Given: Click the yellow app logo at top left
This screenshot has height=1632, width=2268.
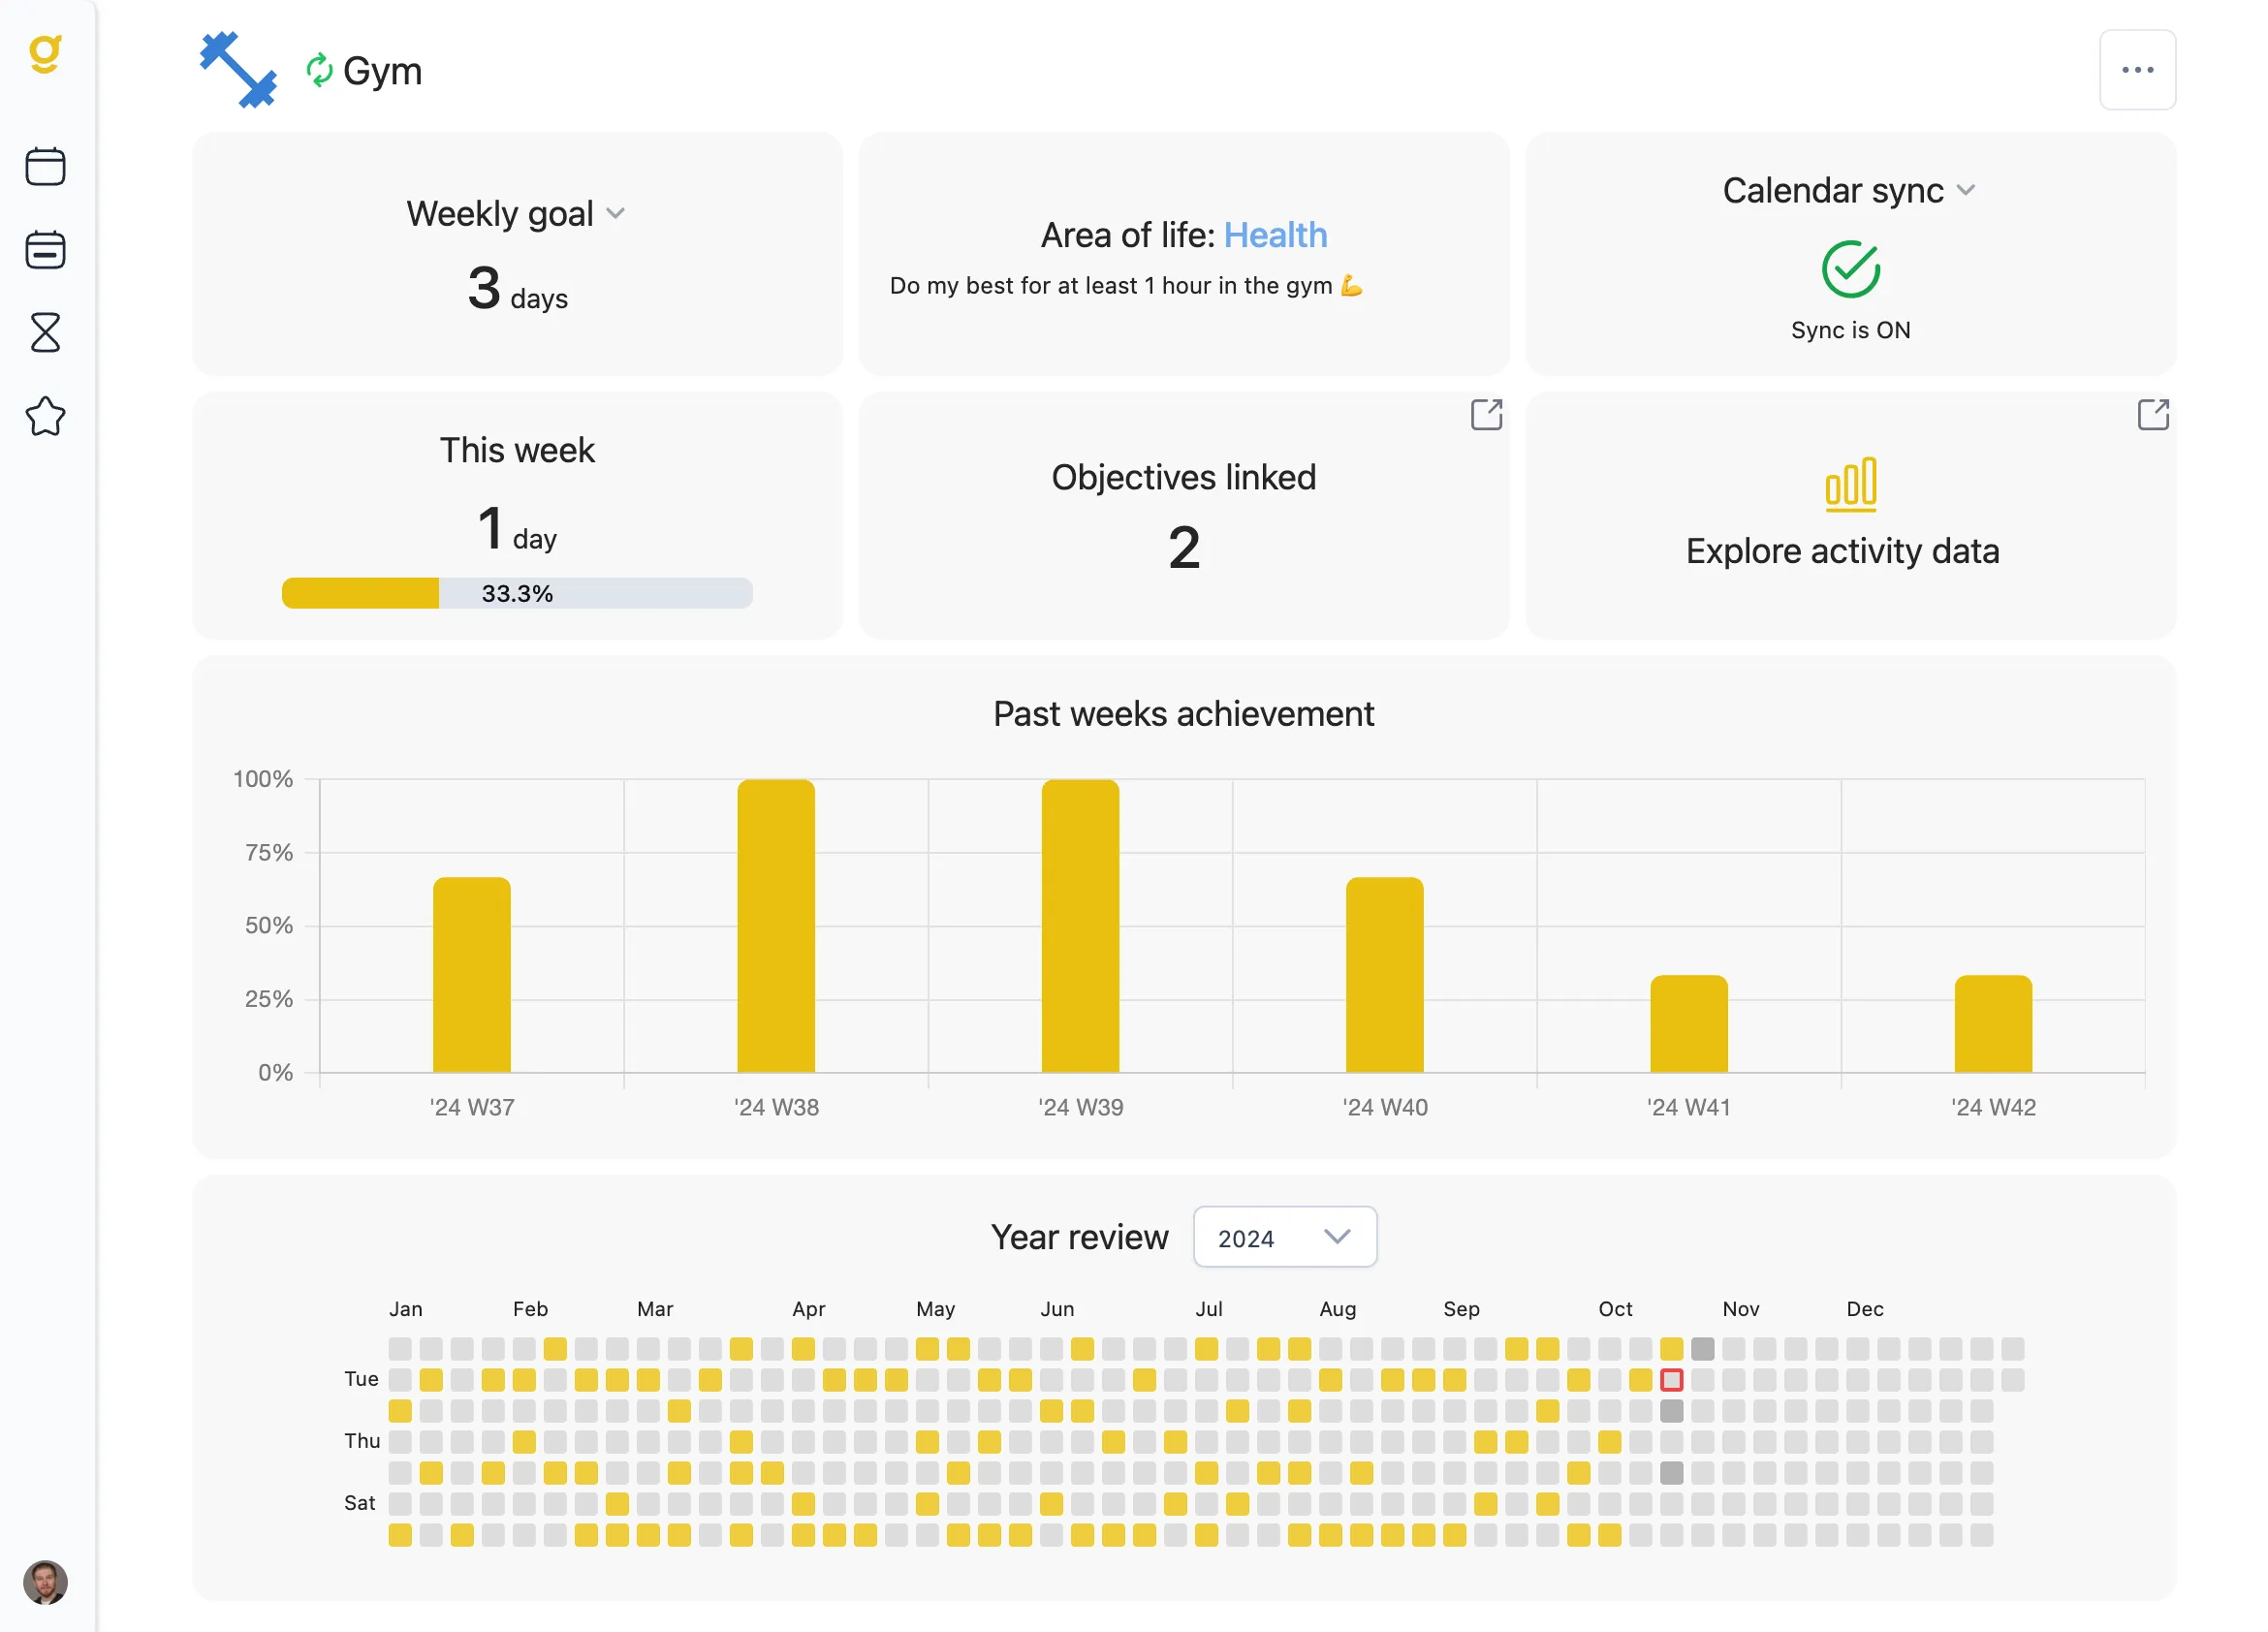Looking at the screenshot, I should [x=46, y=55].
